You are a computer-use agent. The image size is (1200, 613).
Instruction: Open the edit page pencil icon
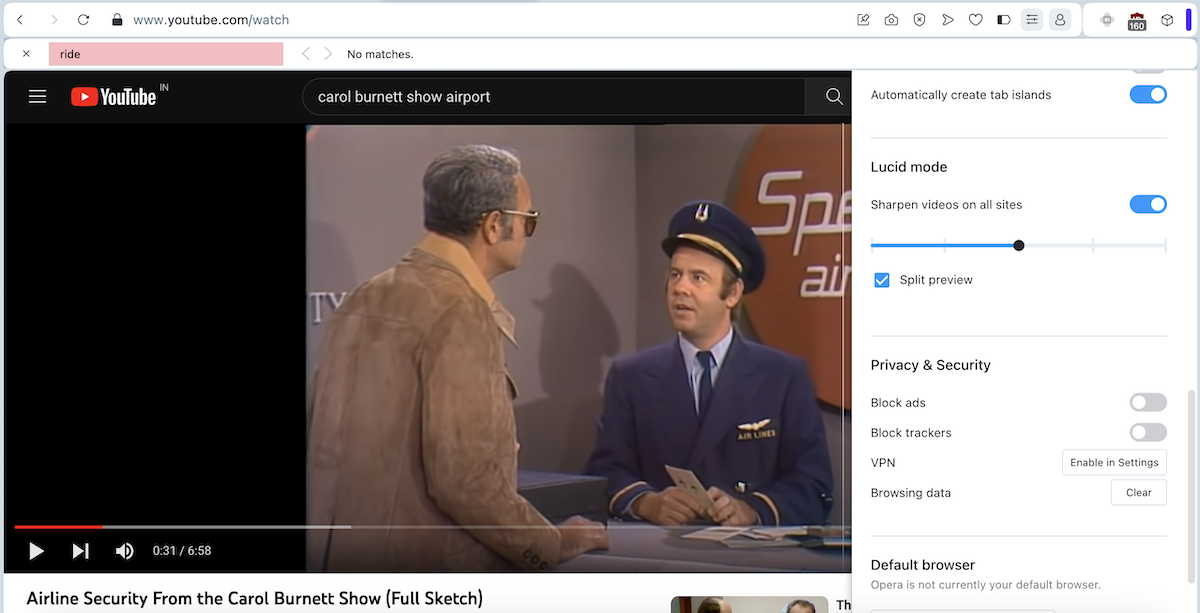click(x=863, y=20)
